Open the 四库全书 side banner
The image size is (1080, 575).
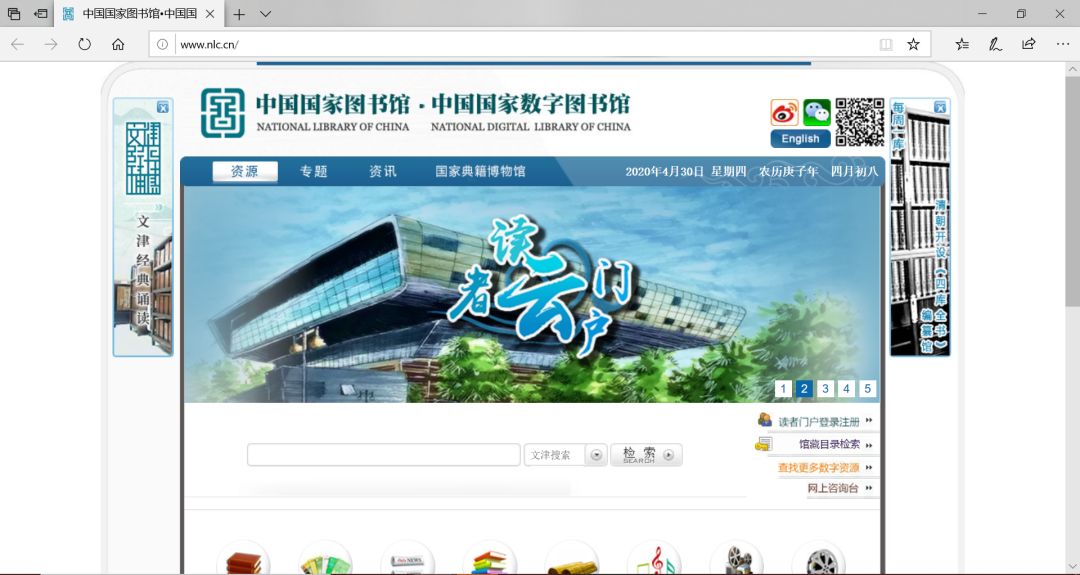[920, 227]
